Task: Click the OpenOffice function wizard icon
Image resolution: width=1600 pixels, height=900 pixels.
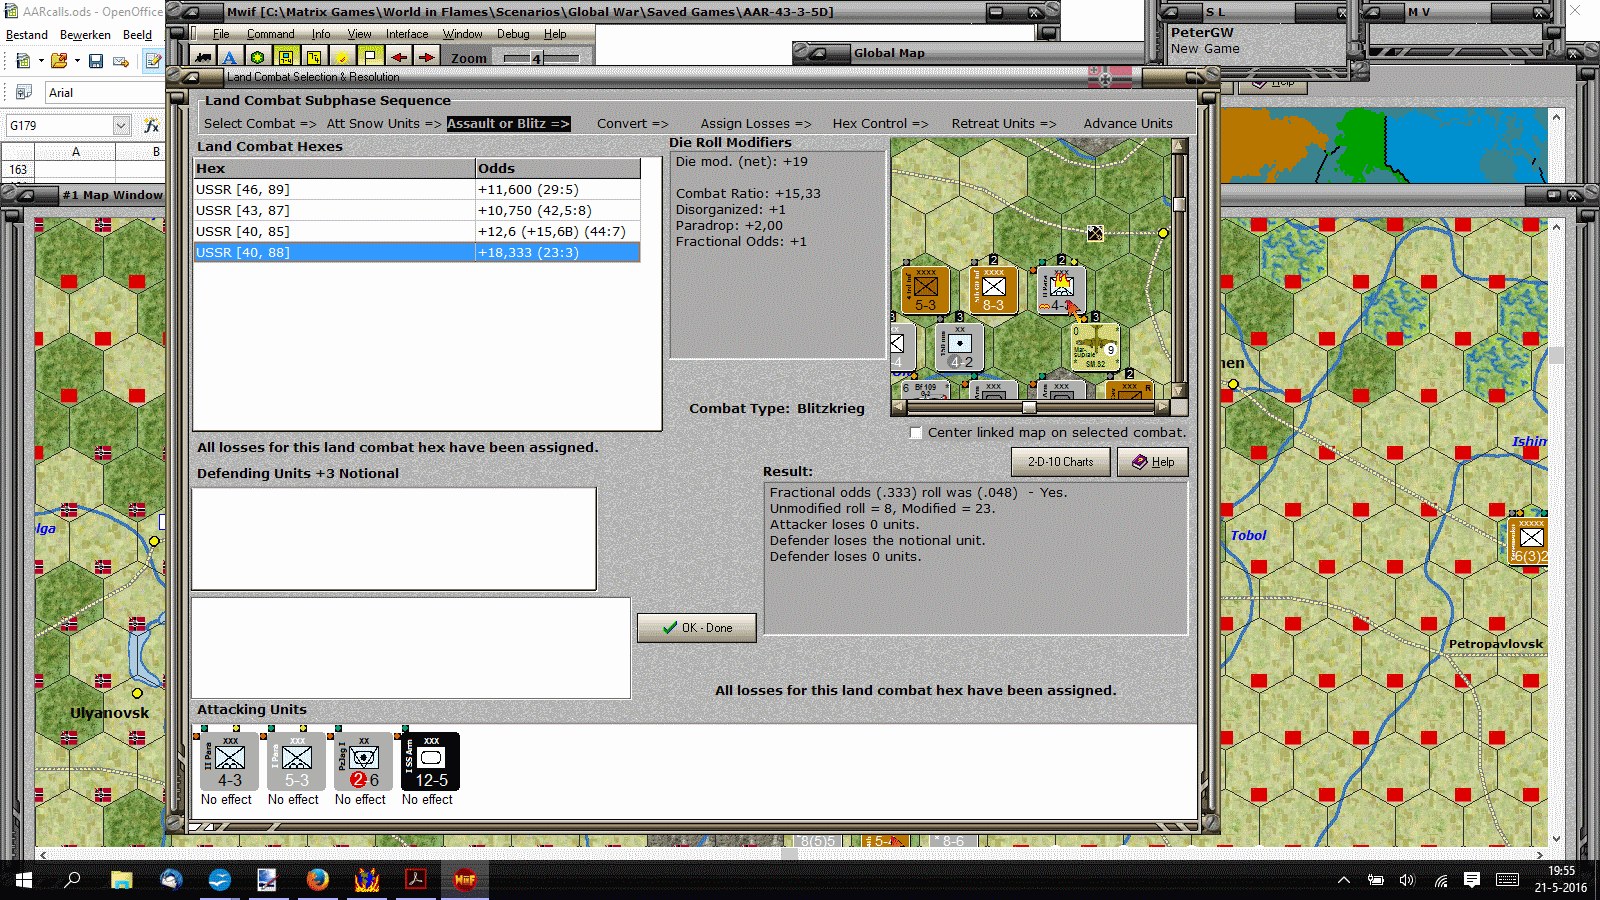Action: click(152, 125)
